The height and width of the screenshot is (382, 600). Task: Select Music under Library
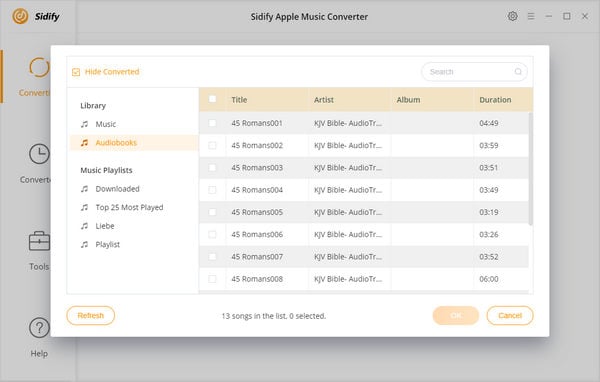(106, 124)
